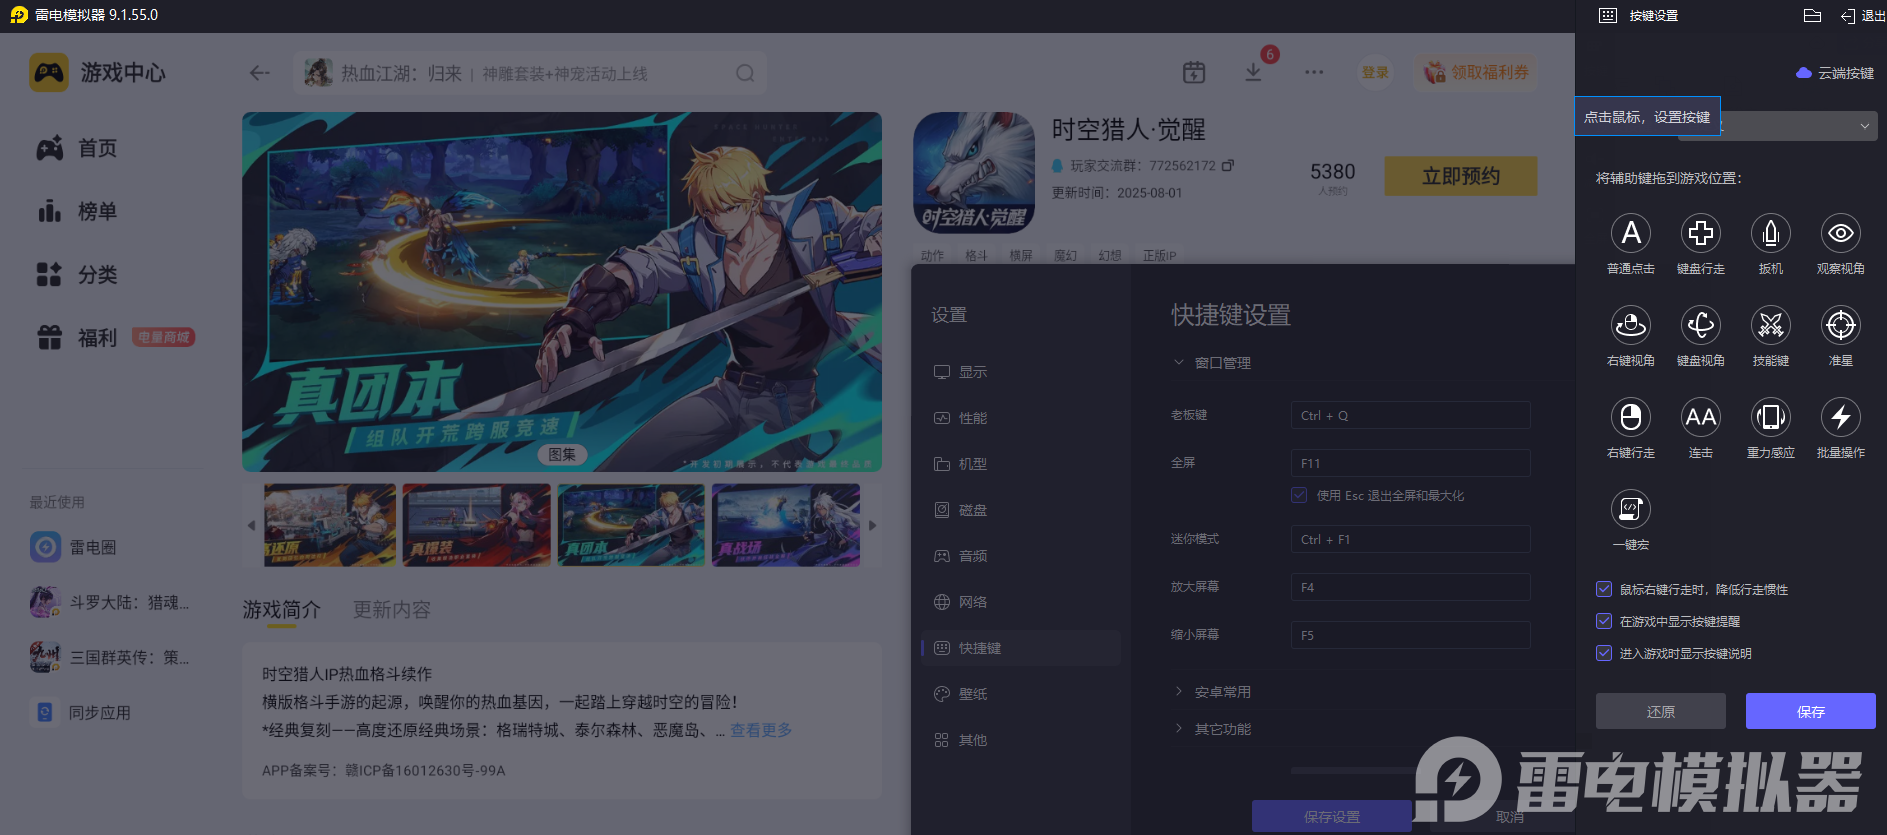Switch to 更新内容 tab

(x=392, y=610)
